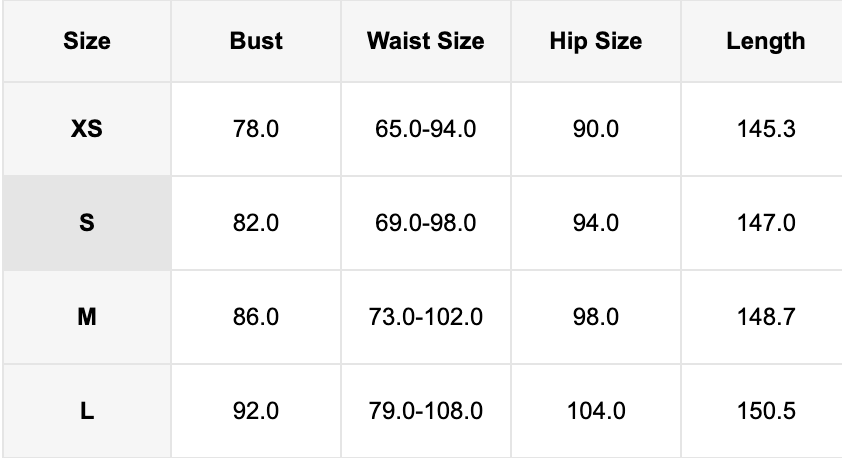Click the highlighted S size cell

coord(86,223)
